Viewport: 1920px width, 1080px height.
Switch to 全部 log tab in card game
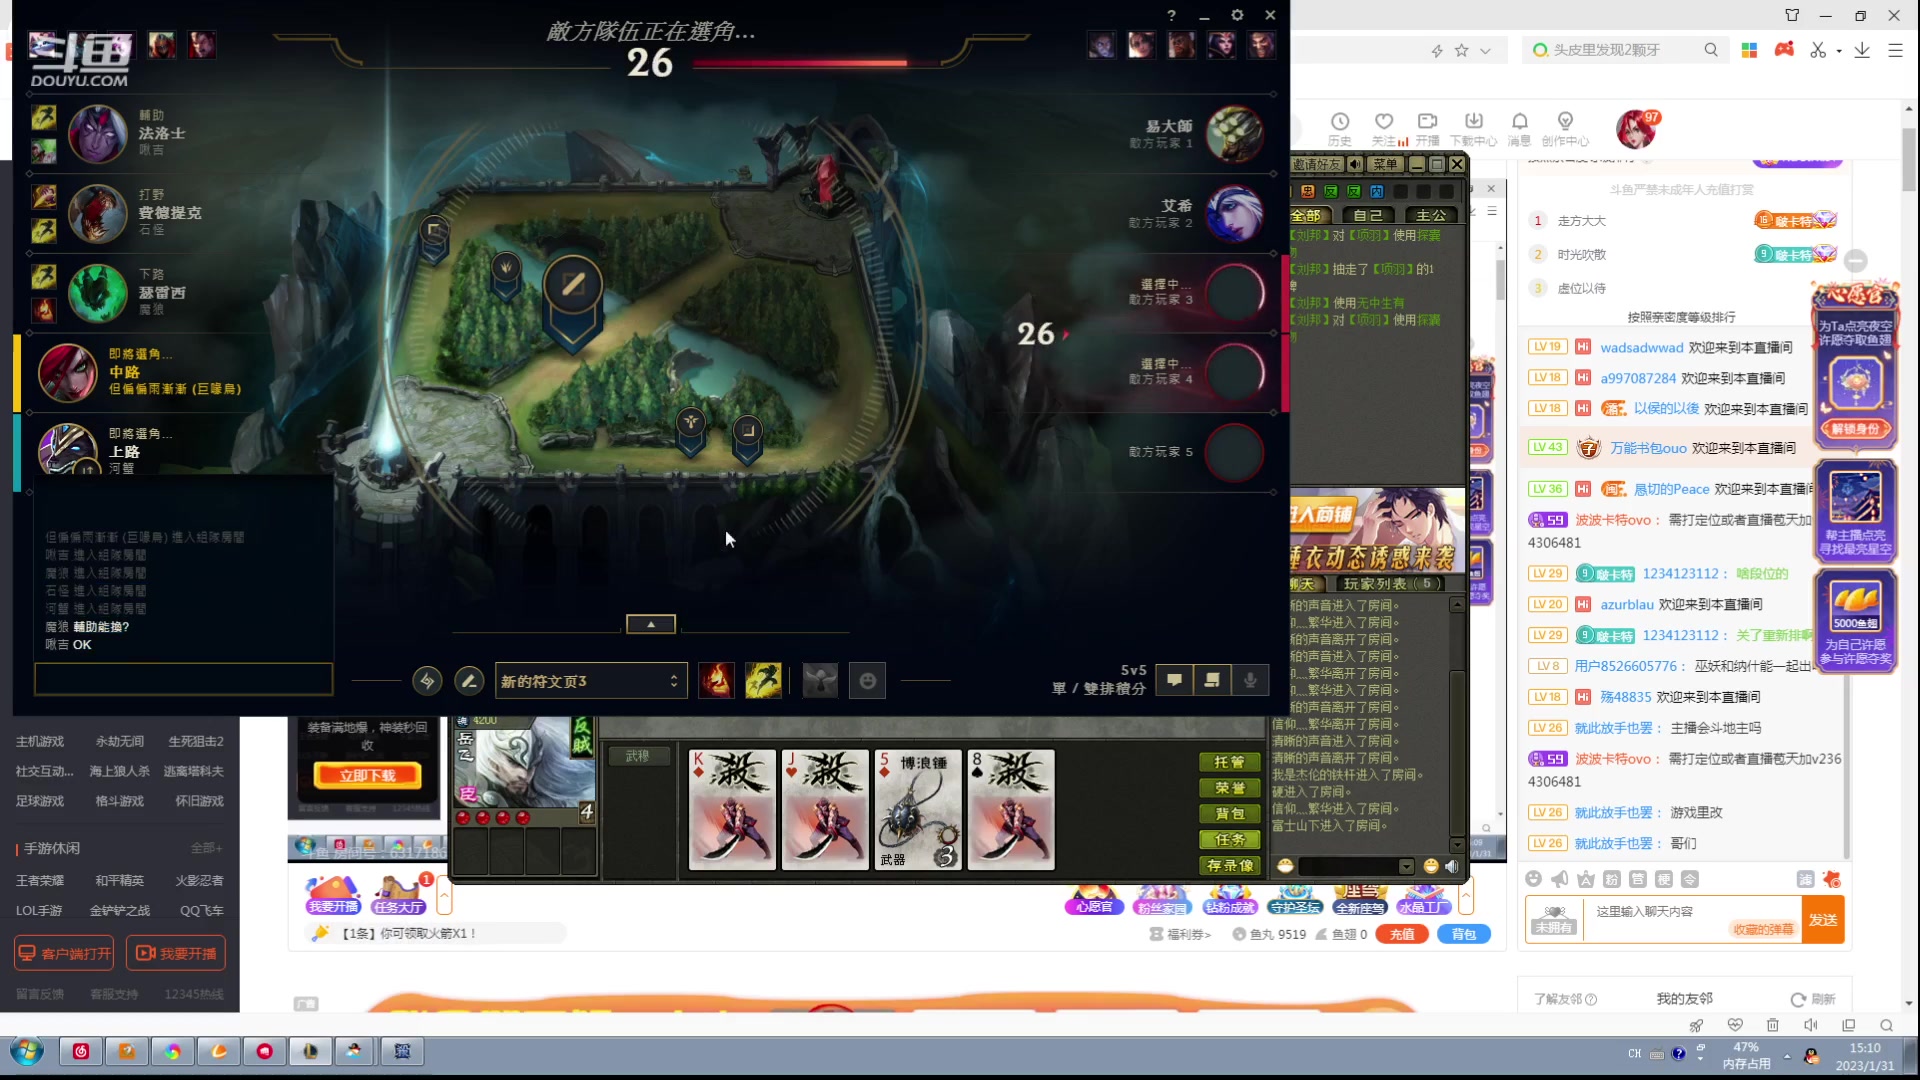click(x=1305, y=215)
